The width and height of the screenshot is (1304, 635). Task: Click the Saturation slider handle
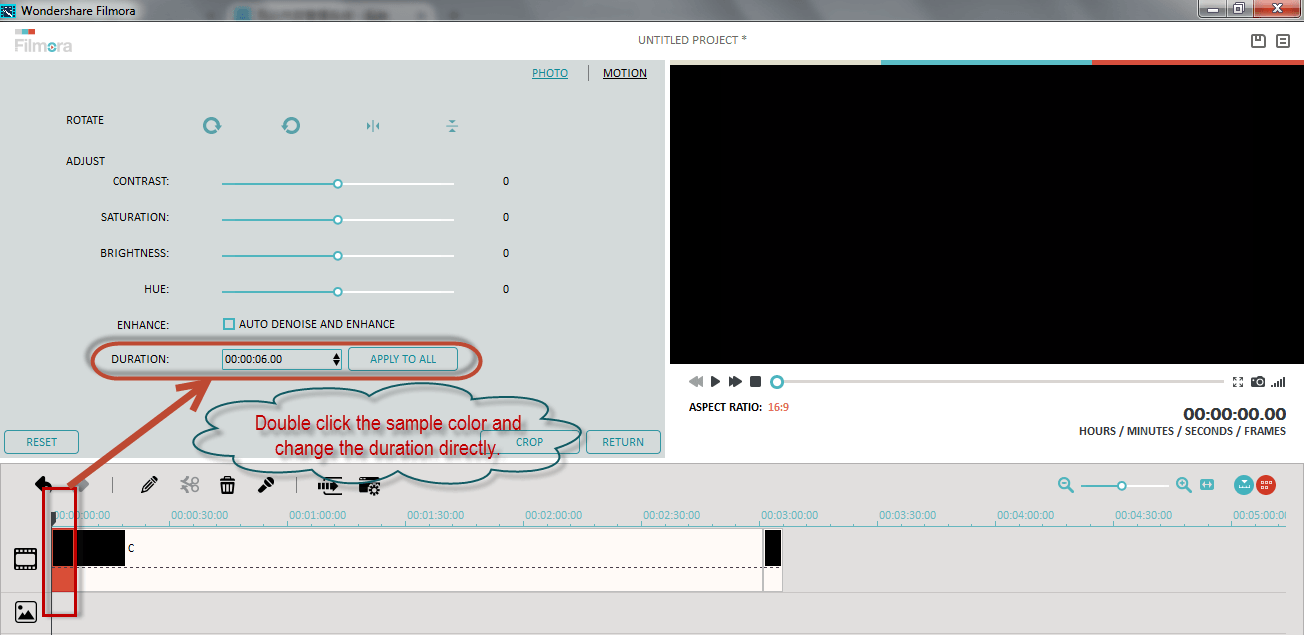coord(338,220)
